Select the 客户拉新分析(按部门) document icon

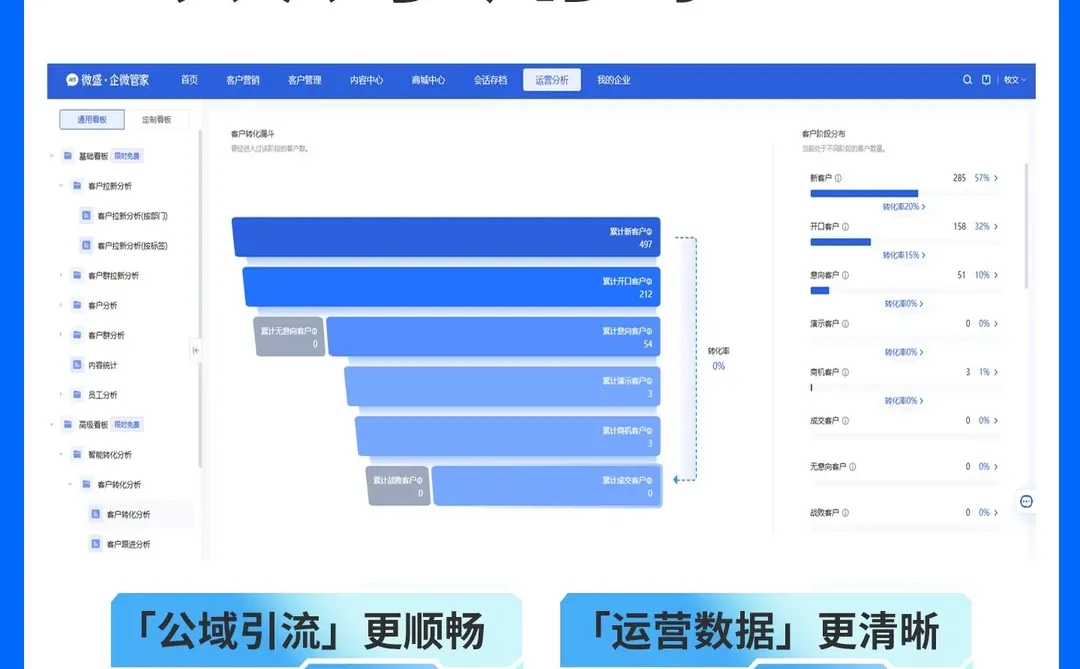(87, 215)
